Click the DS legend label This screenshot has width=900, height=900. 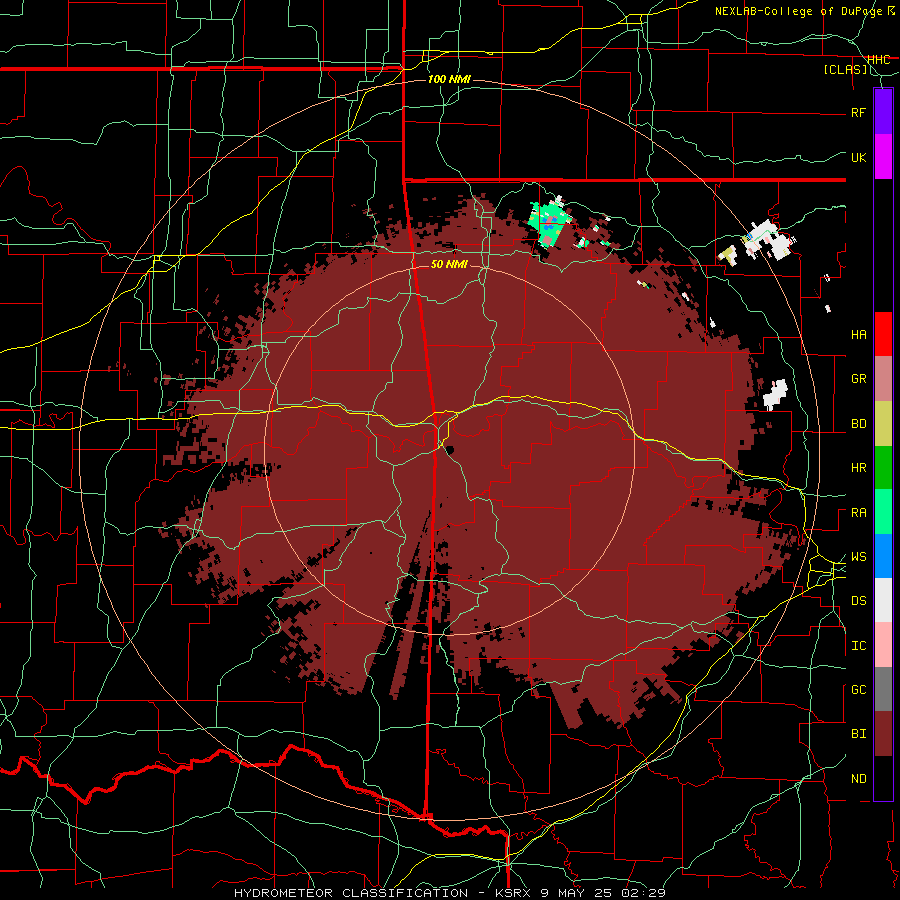click(x=858, y=601)
